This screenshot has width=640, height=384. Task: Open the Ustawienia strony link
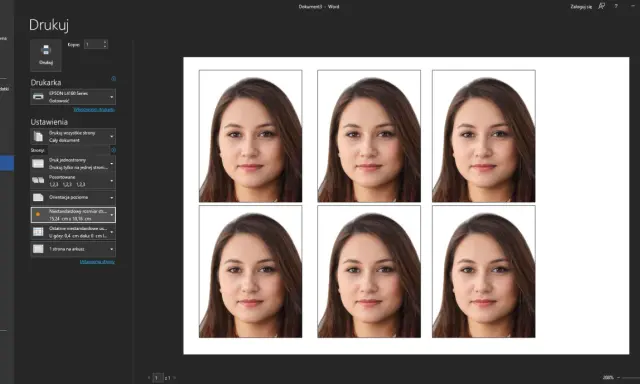pos(97,262)
